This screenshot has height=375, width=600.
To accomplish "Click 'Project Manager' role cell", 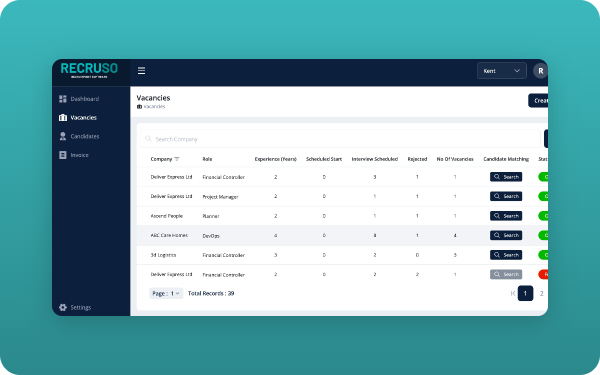I will tap(220, 197).
